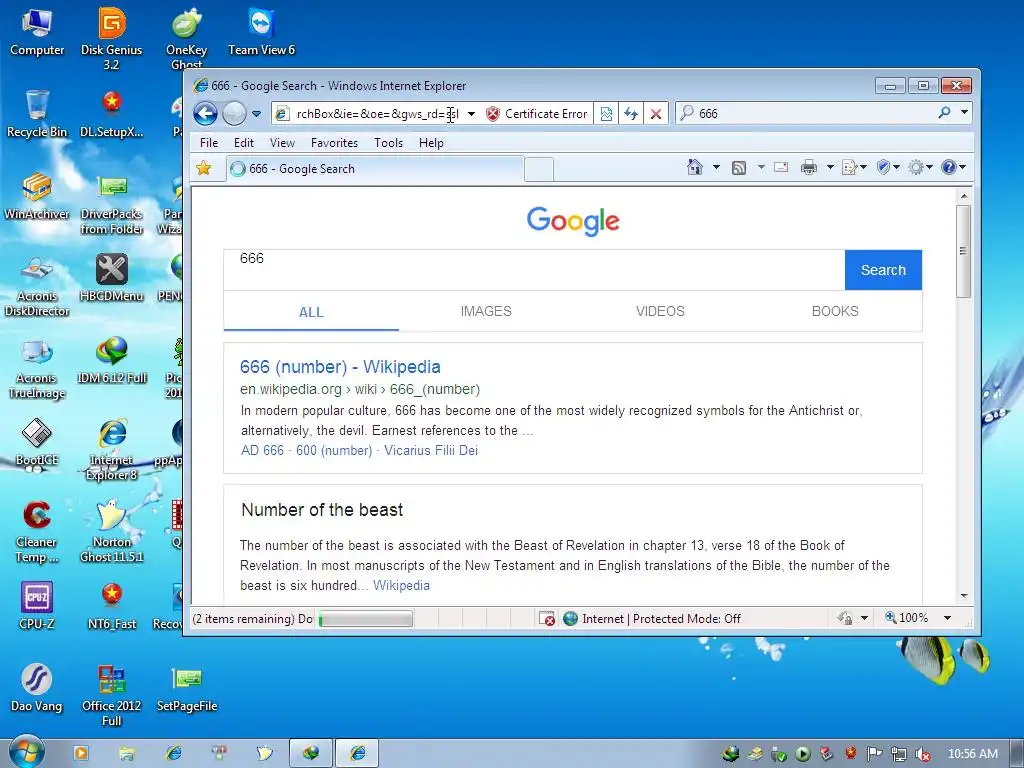The width and height of the screenshot is (1024, 768).
Task: Open Favorites Center with the star icon
Action: pos(204,168)
